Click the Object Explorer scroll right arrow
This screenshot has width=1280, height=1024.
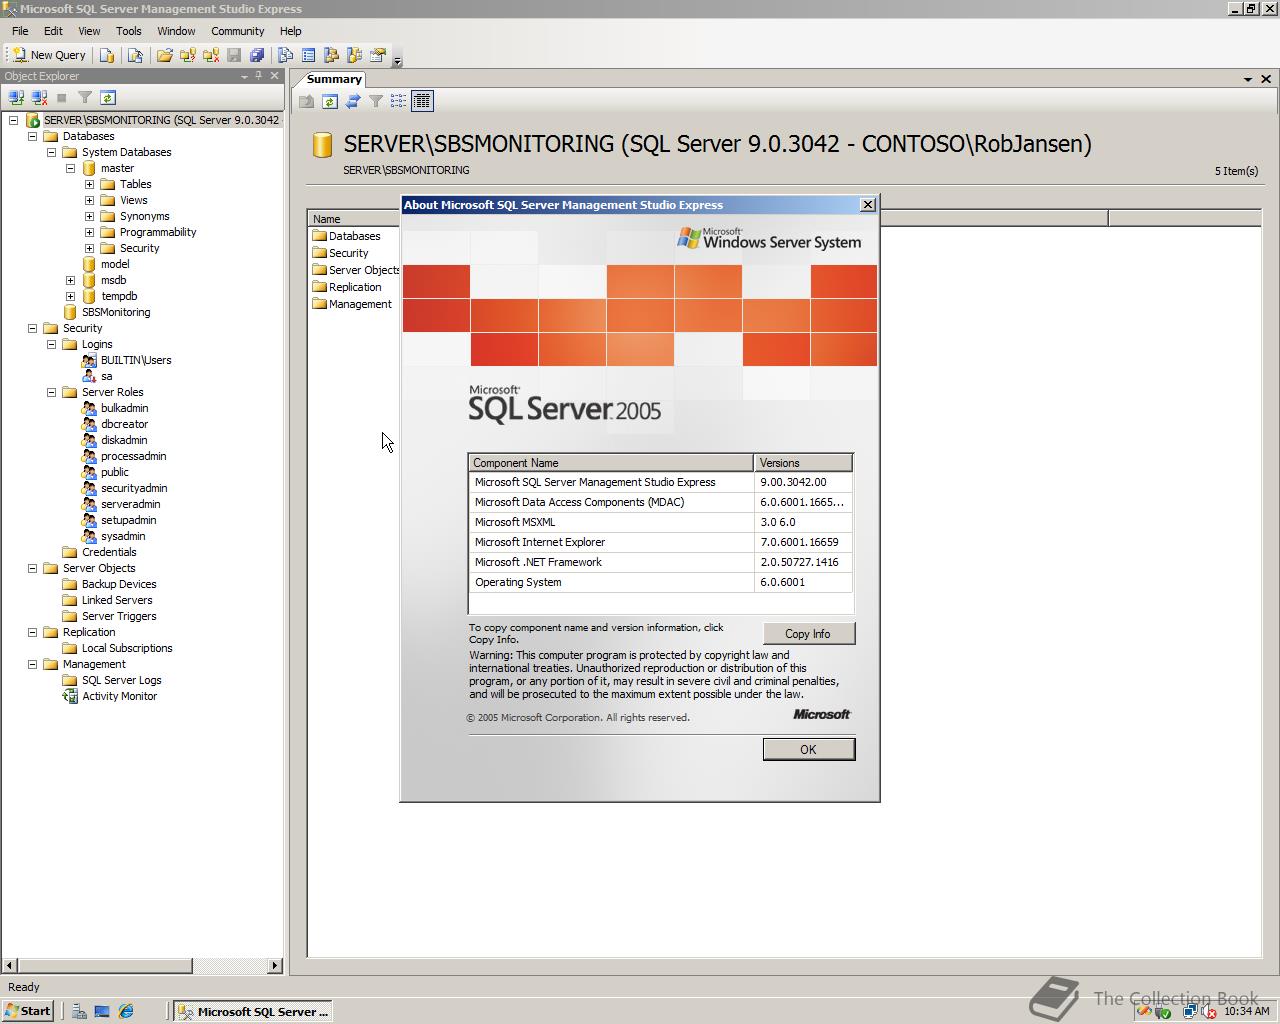[x=275, y=966]
